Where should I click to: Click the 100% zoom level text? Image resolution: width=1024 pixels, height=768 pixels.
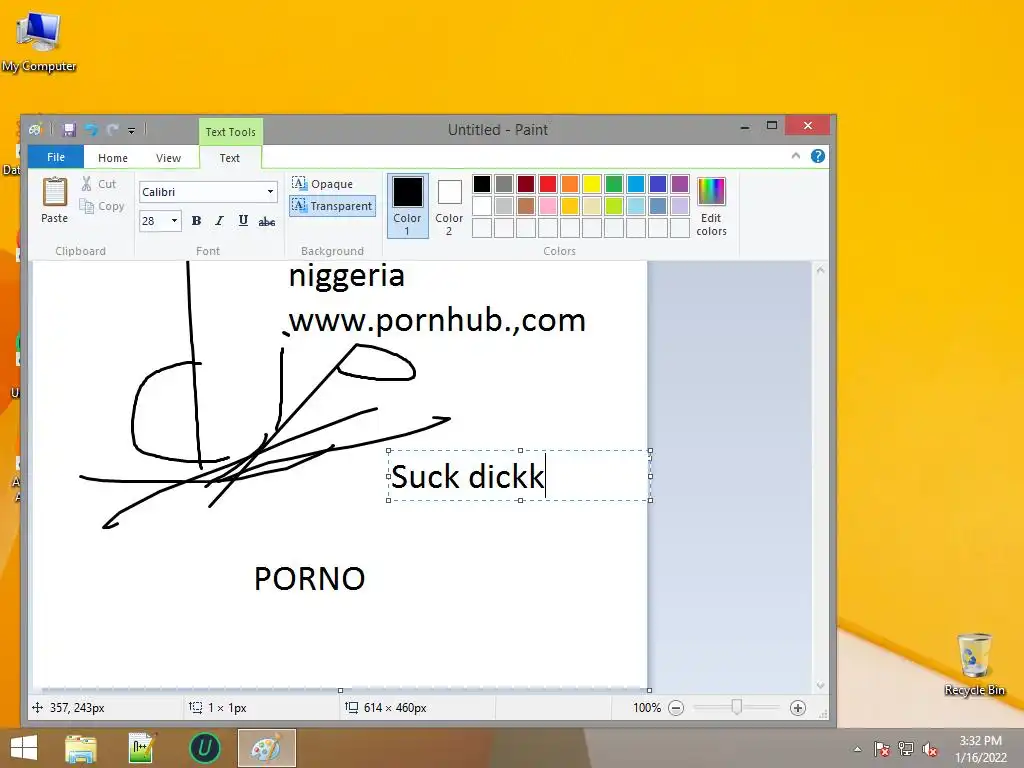647,708
